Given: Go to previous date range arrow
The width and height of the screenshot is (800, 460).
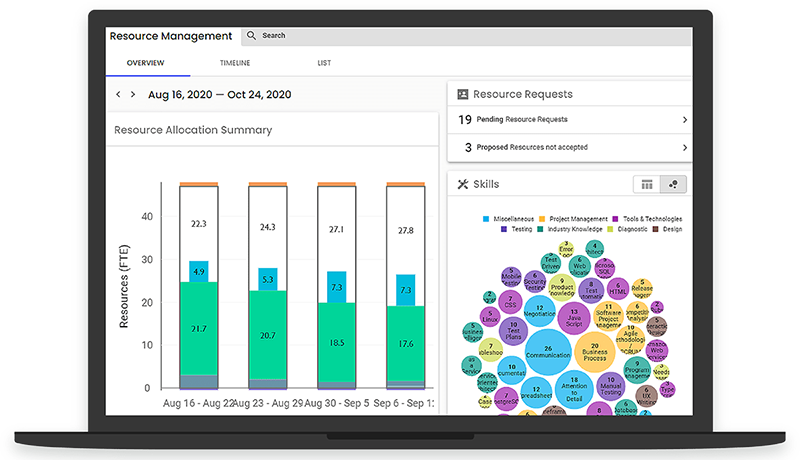Looking at the screenshot, I should (x=118, y=94).
